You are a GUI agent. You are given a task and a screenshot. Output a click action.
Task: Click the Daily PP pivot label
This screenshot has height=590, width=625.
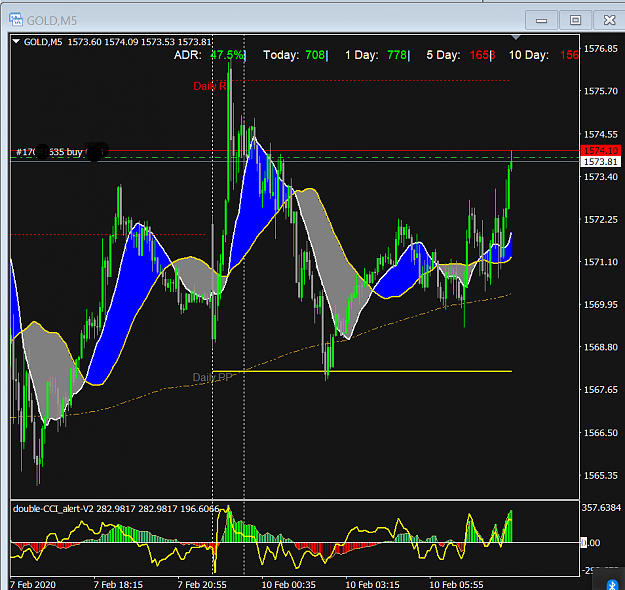coord(212,377)
